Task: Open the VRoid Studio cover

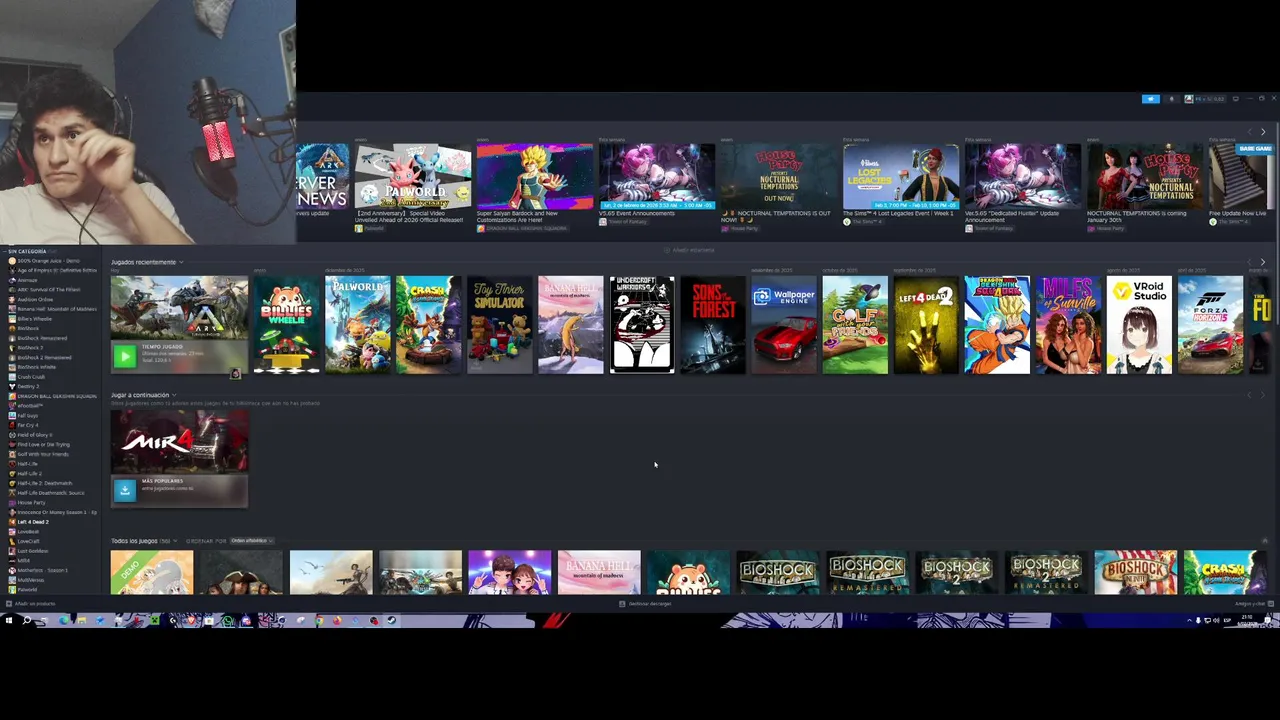Action: [x=1139, y=325]
